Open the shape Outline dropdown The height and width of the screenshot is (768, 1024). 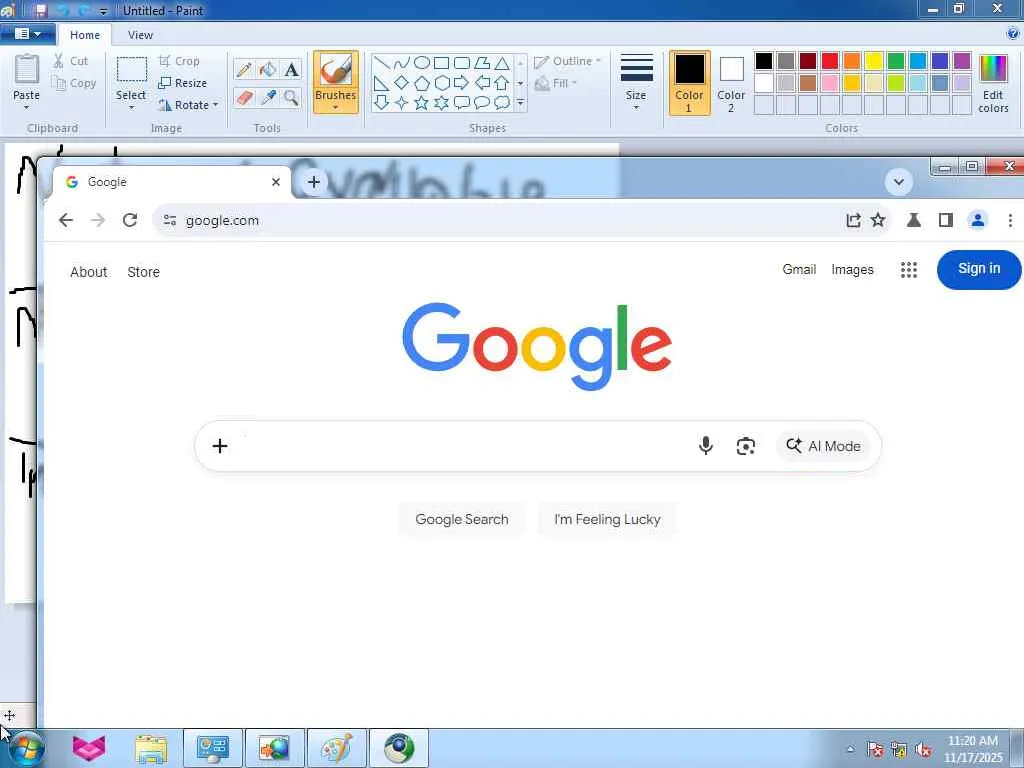tap(568, 61)
